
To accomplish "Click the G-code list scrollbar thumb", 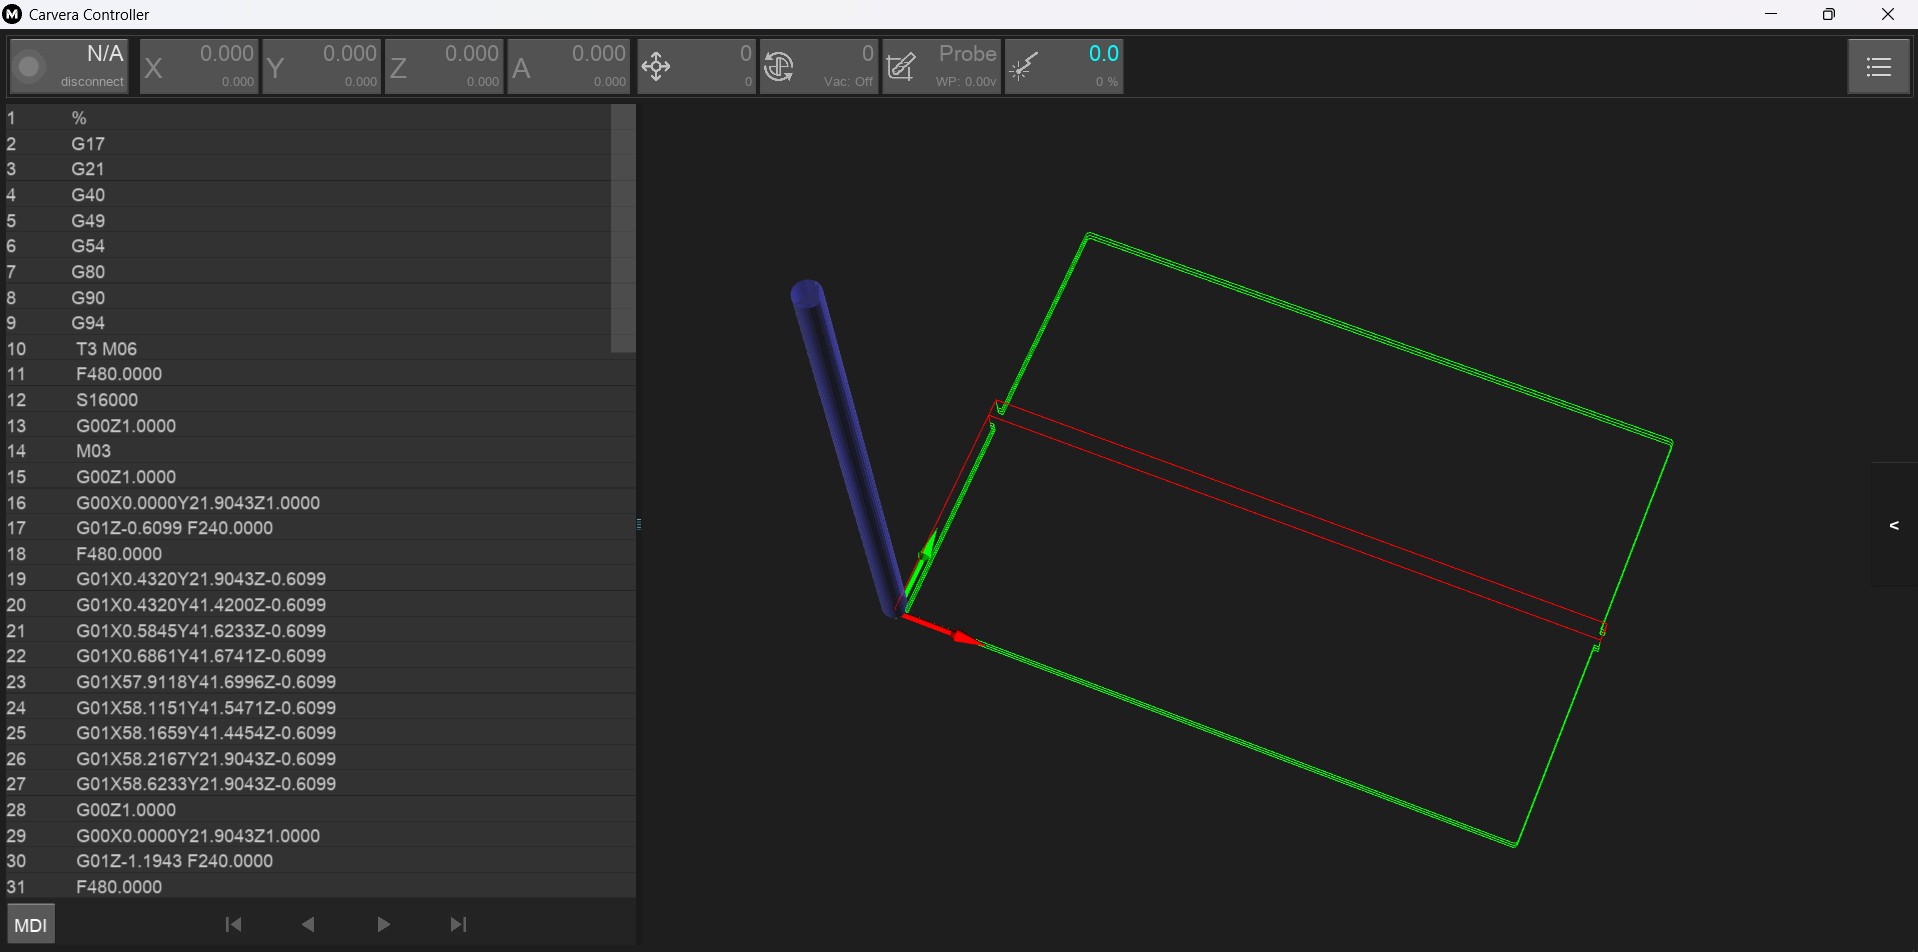I will pos(623,228).
